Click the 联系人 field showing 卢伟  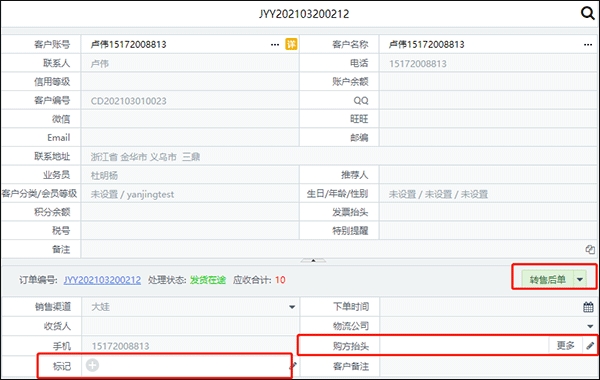[190, 63]
